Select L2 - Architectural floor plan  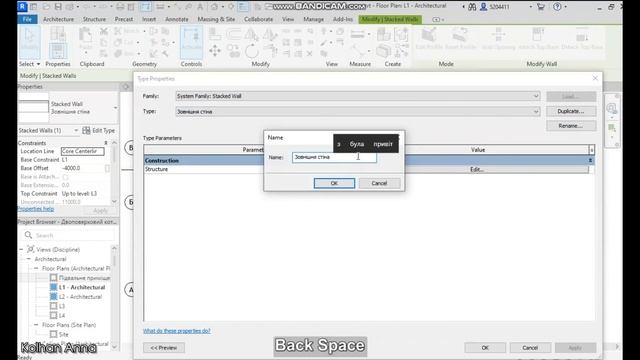point(80,297)
